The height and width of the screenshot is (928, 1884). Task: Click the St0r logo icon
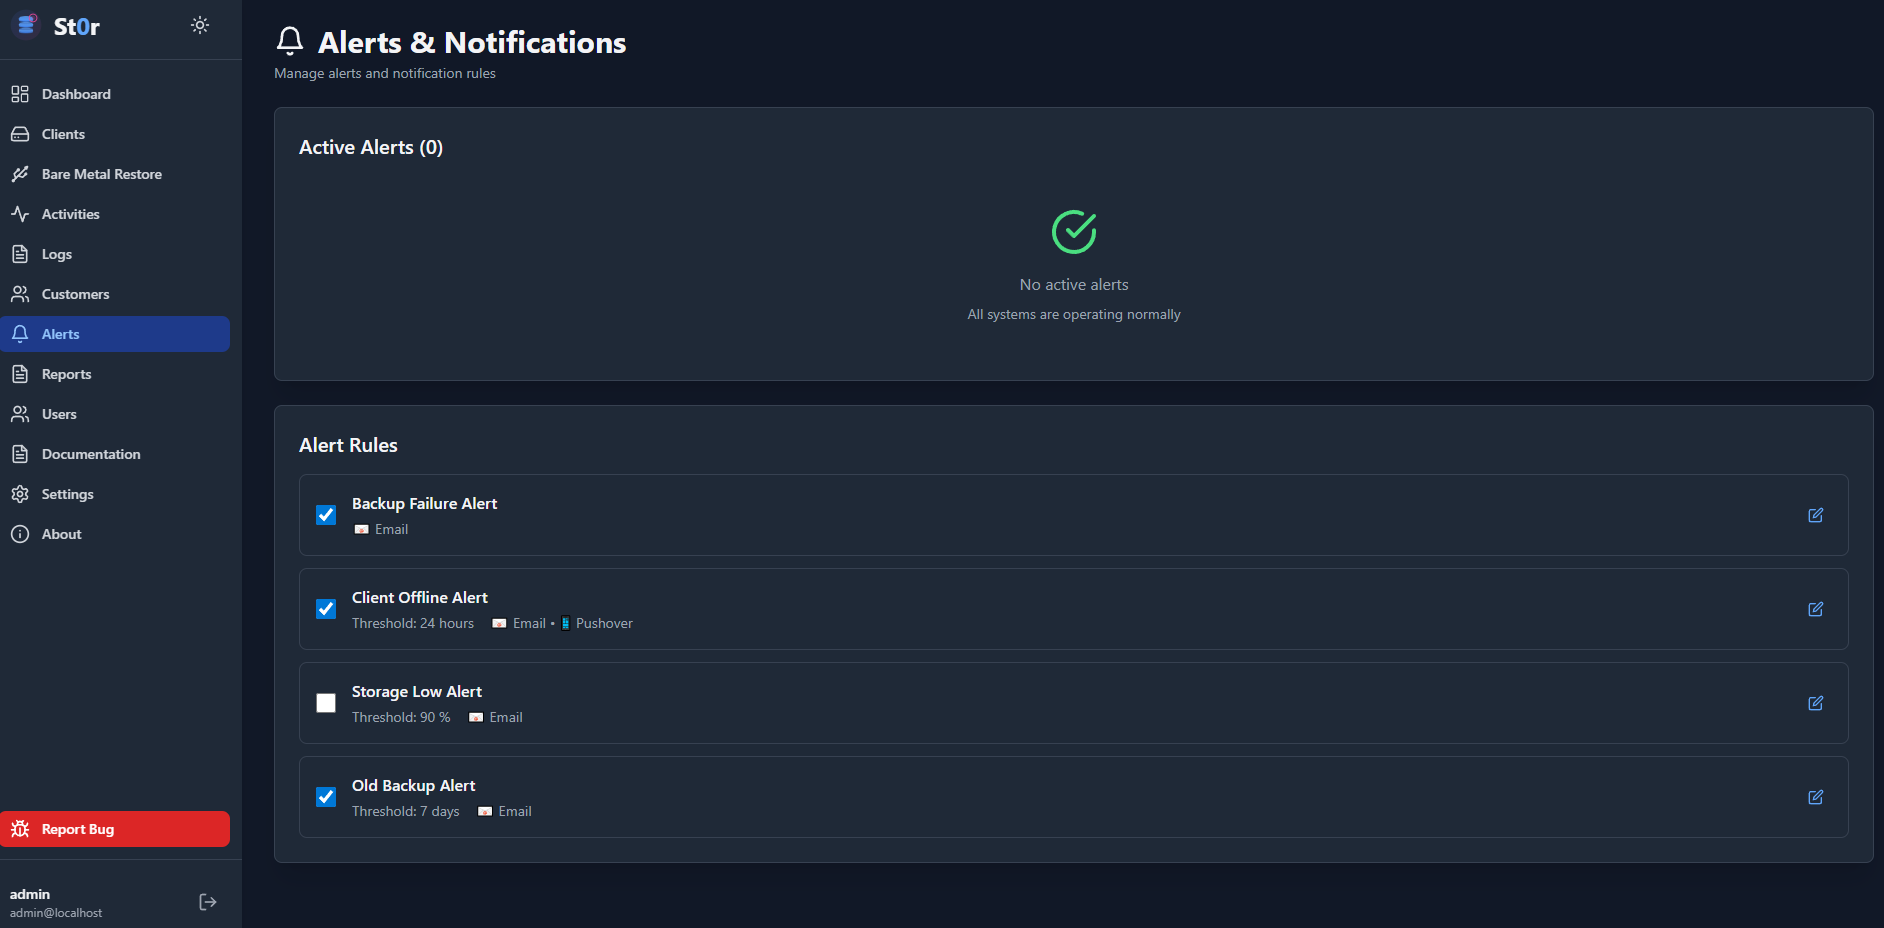coord(27,25)
